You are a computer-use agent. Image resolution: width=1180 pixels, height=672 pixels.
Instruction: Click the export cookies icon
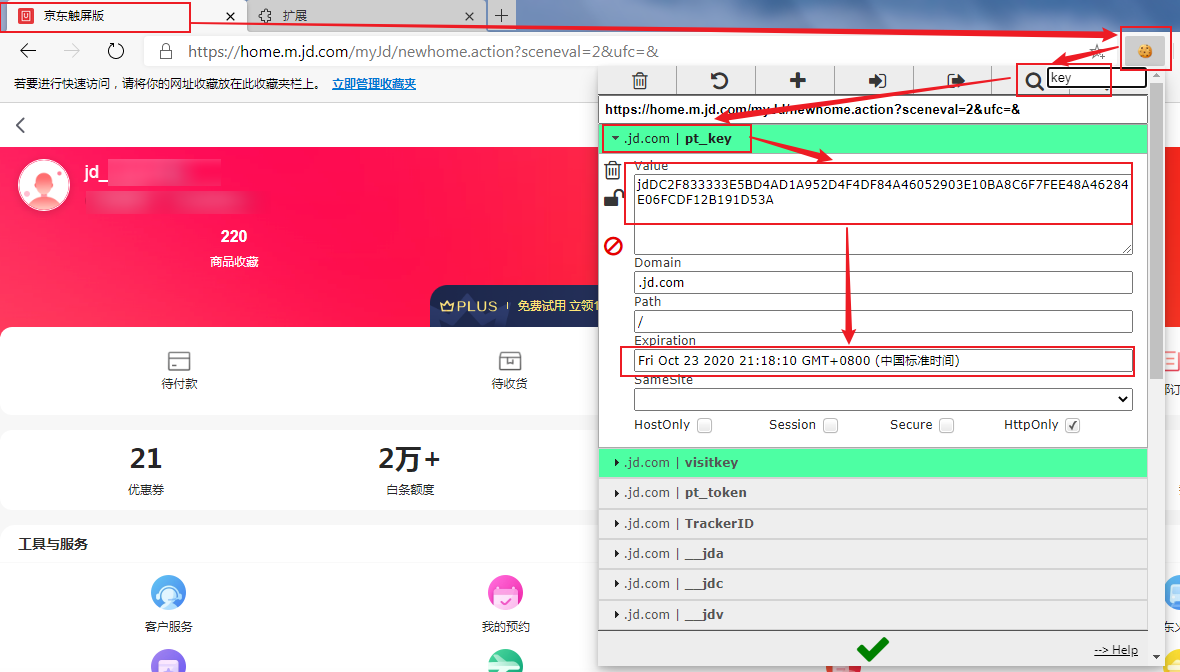pos(956,81)
